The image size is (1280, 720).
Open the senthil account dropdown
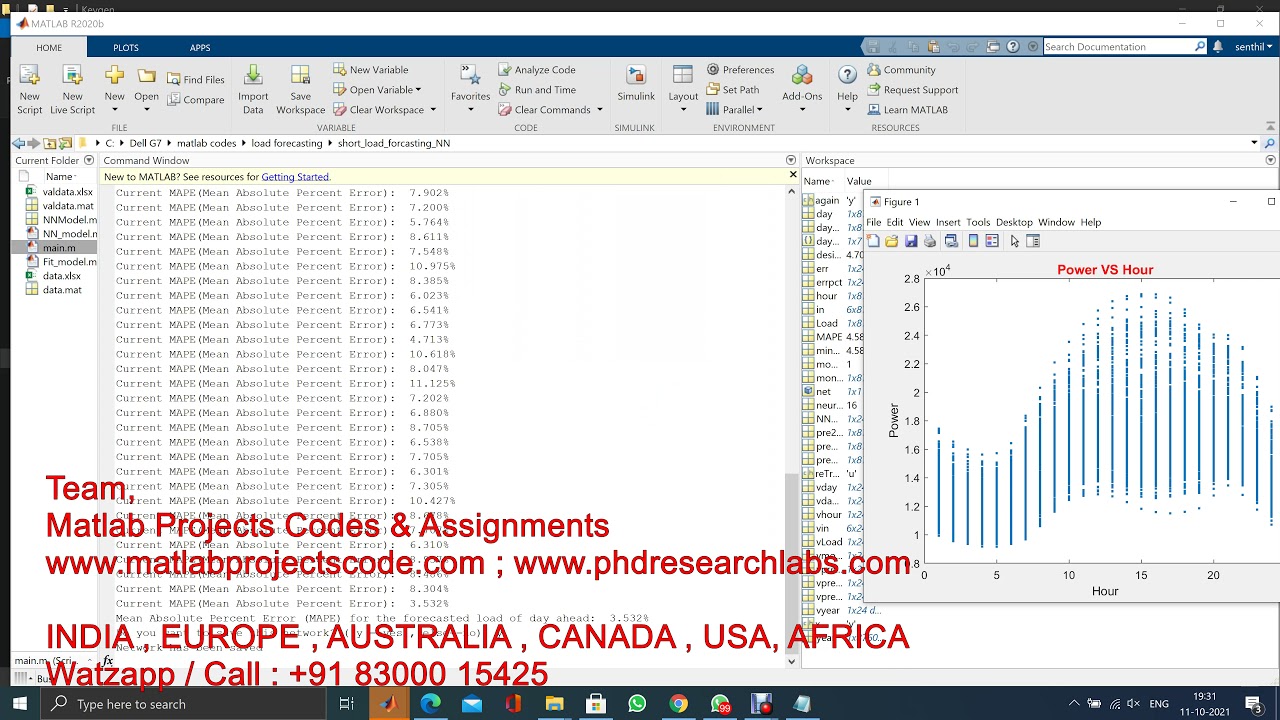pos(1254,47)
